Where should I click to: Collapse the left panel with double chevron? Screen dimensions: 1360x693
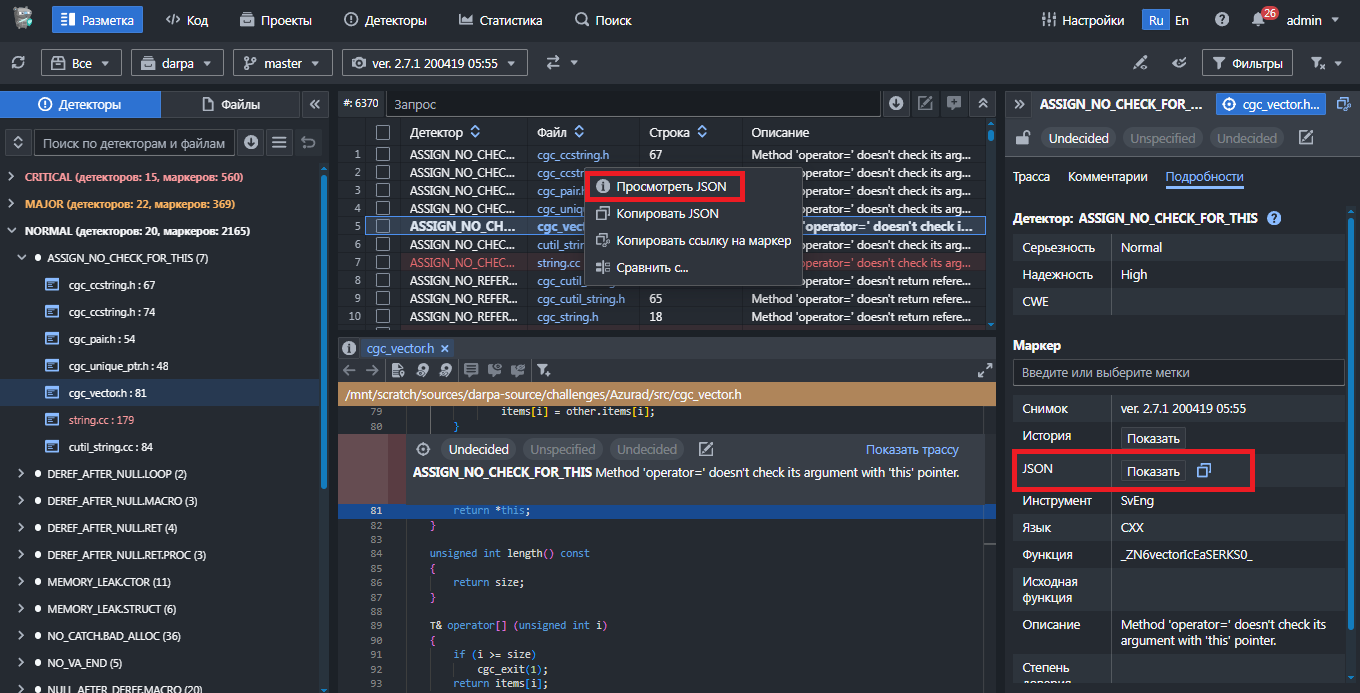314,104
